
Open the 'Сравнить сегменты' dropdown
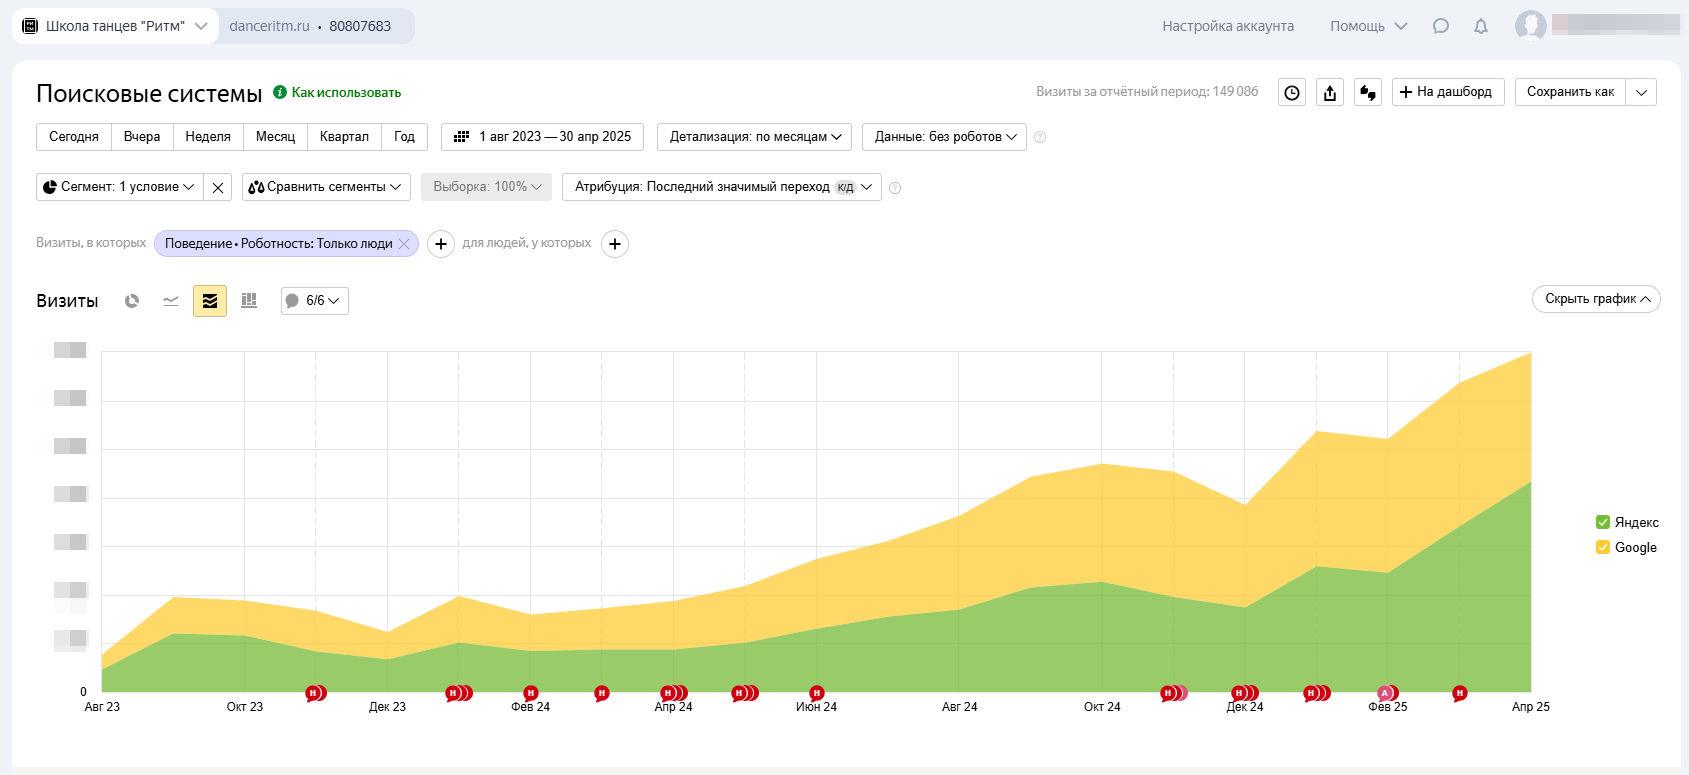tap(326, 187)
